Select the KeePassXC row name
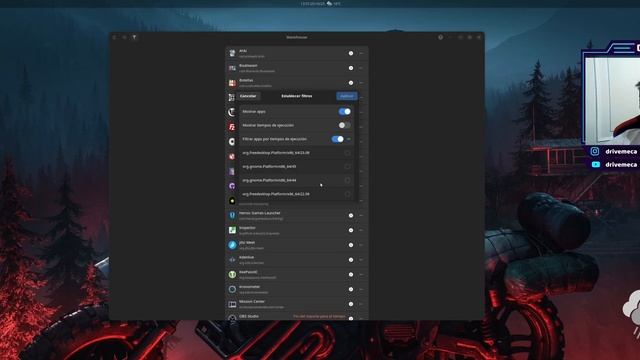Image resolution: width=640 pixels, height=360 pixels. point(248,272)
